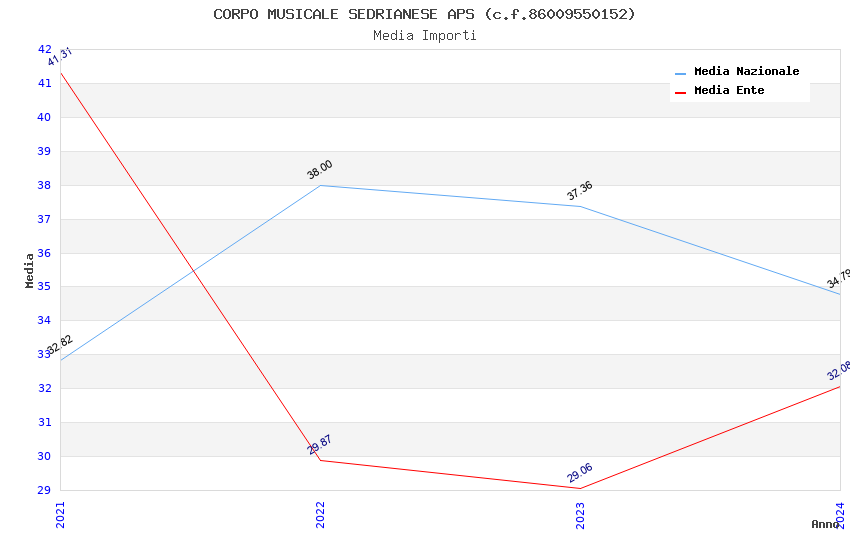Click the 29.06 data point label
The width and height of the screenshot is (850, 550).
pyautogui.click(x=580, y=473)
